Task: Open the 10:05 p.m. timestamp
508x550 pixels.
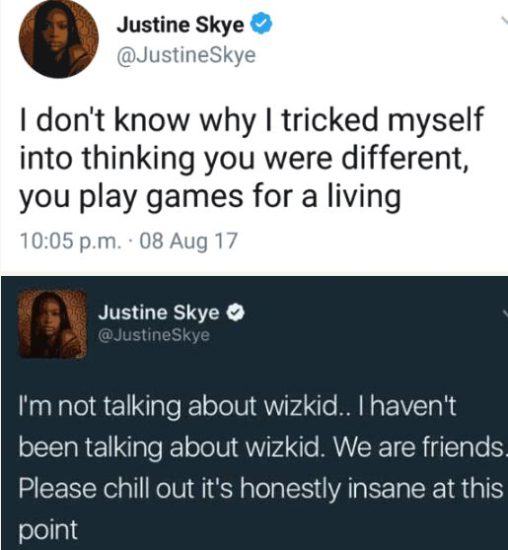Action: point(69,242)
